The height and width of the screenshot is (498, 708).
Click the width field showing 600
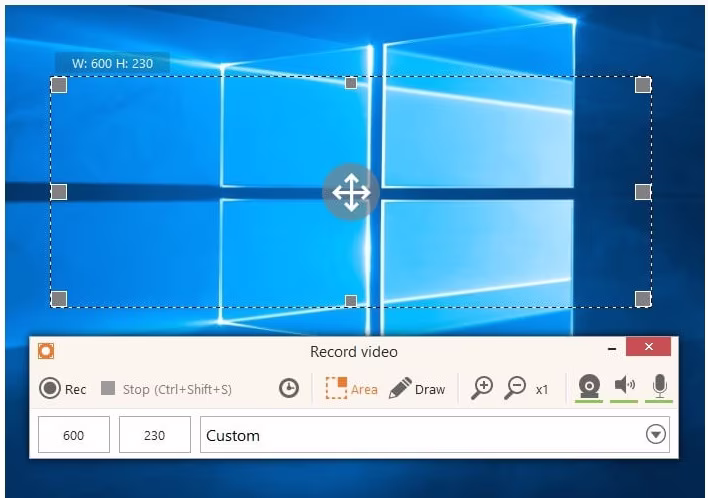(x=74, y=434)
